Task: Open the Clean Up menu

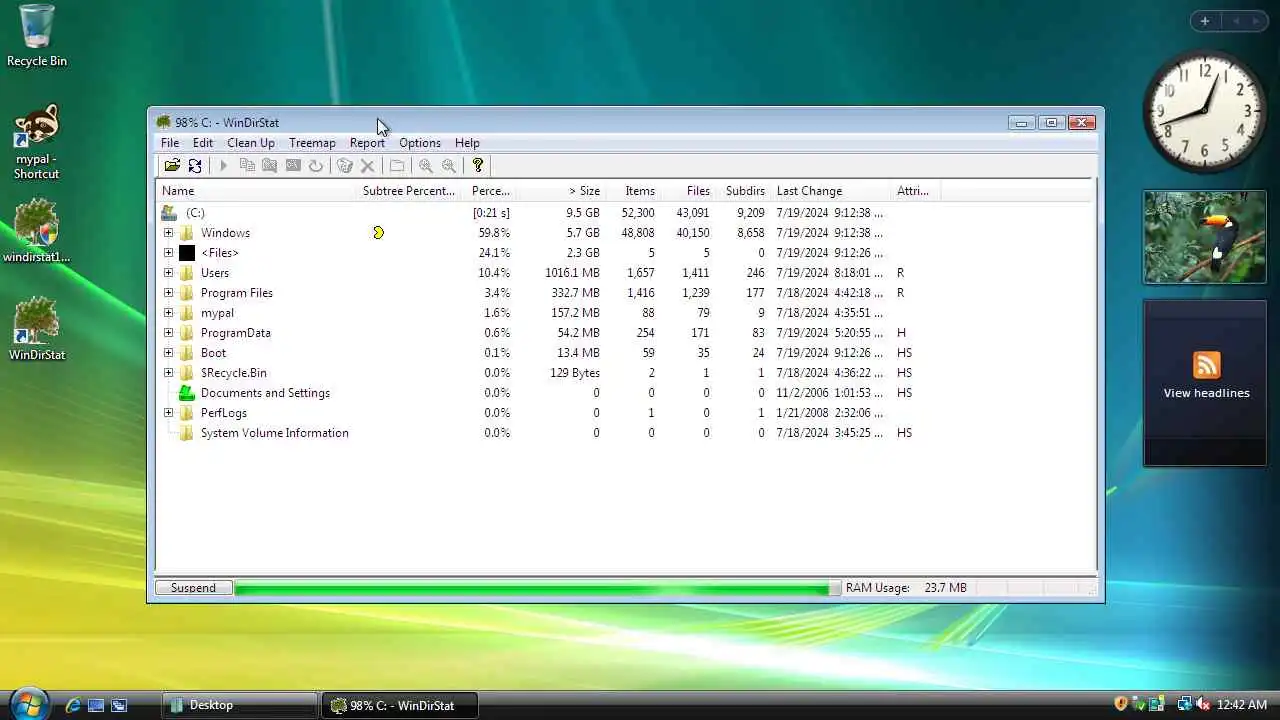Action: [x=251, y=143]
